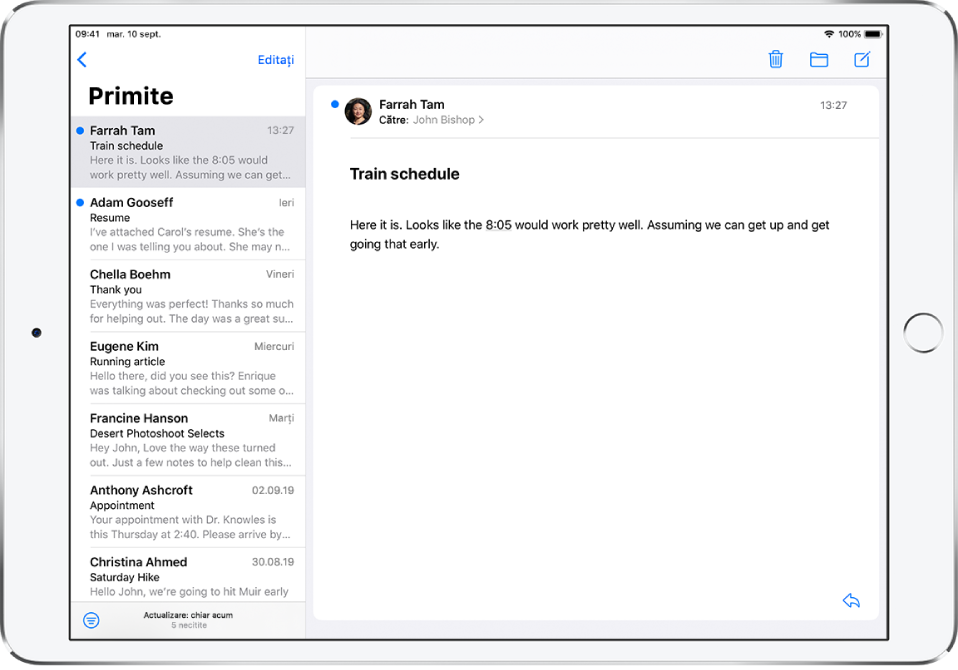Image resolution: width=958 pixels, height=670 pixels.
Task: Tap the back chevron to mailboxes
Action: 82,59
